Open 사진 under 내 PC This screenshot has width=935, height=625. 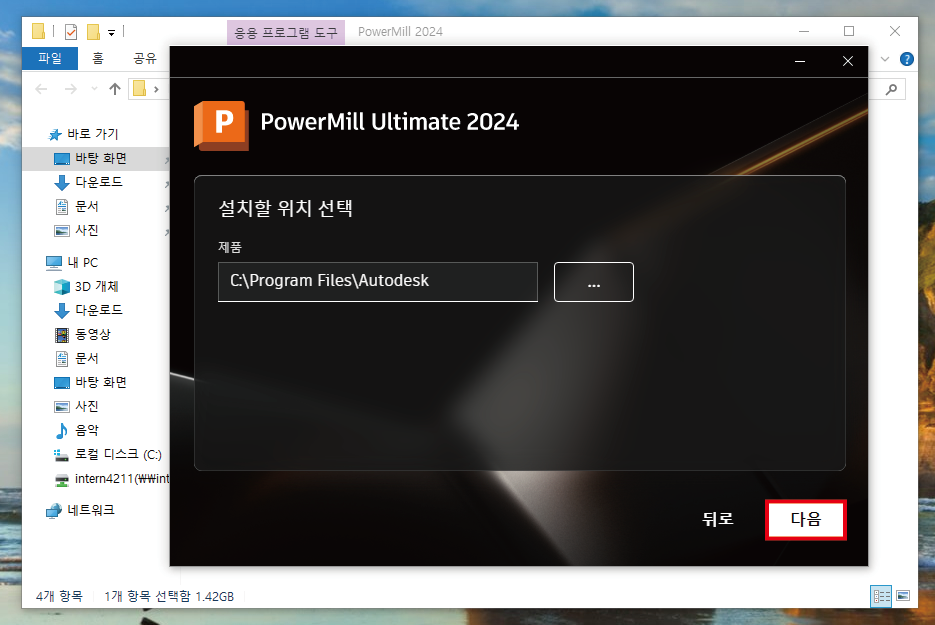(87, 406)
